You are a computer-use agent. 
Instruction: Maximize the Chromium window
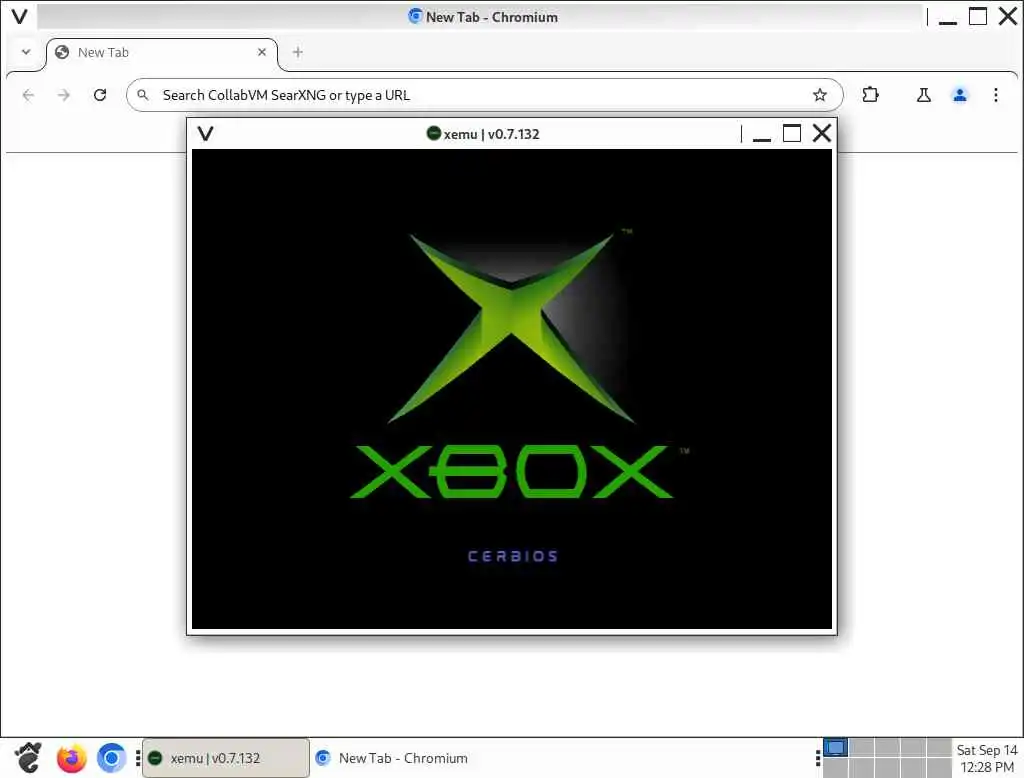(x=978, y=16)
